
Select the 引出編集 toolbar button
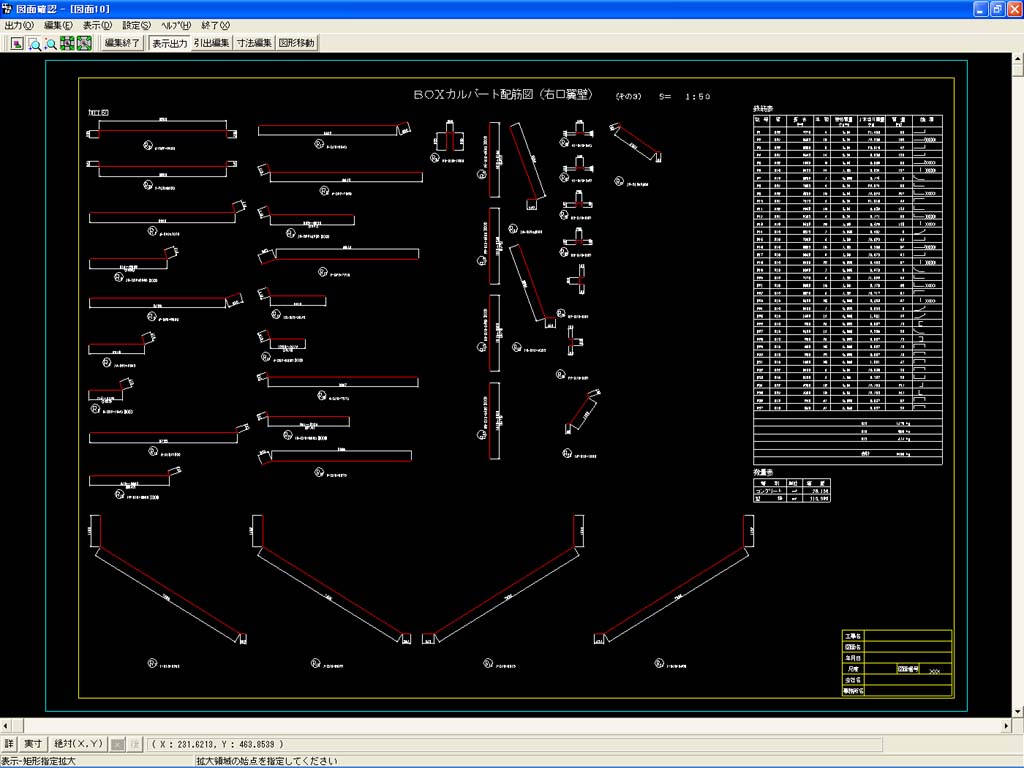pos(212,43)
